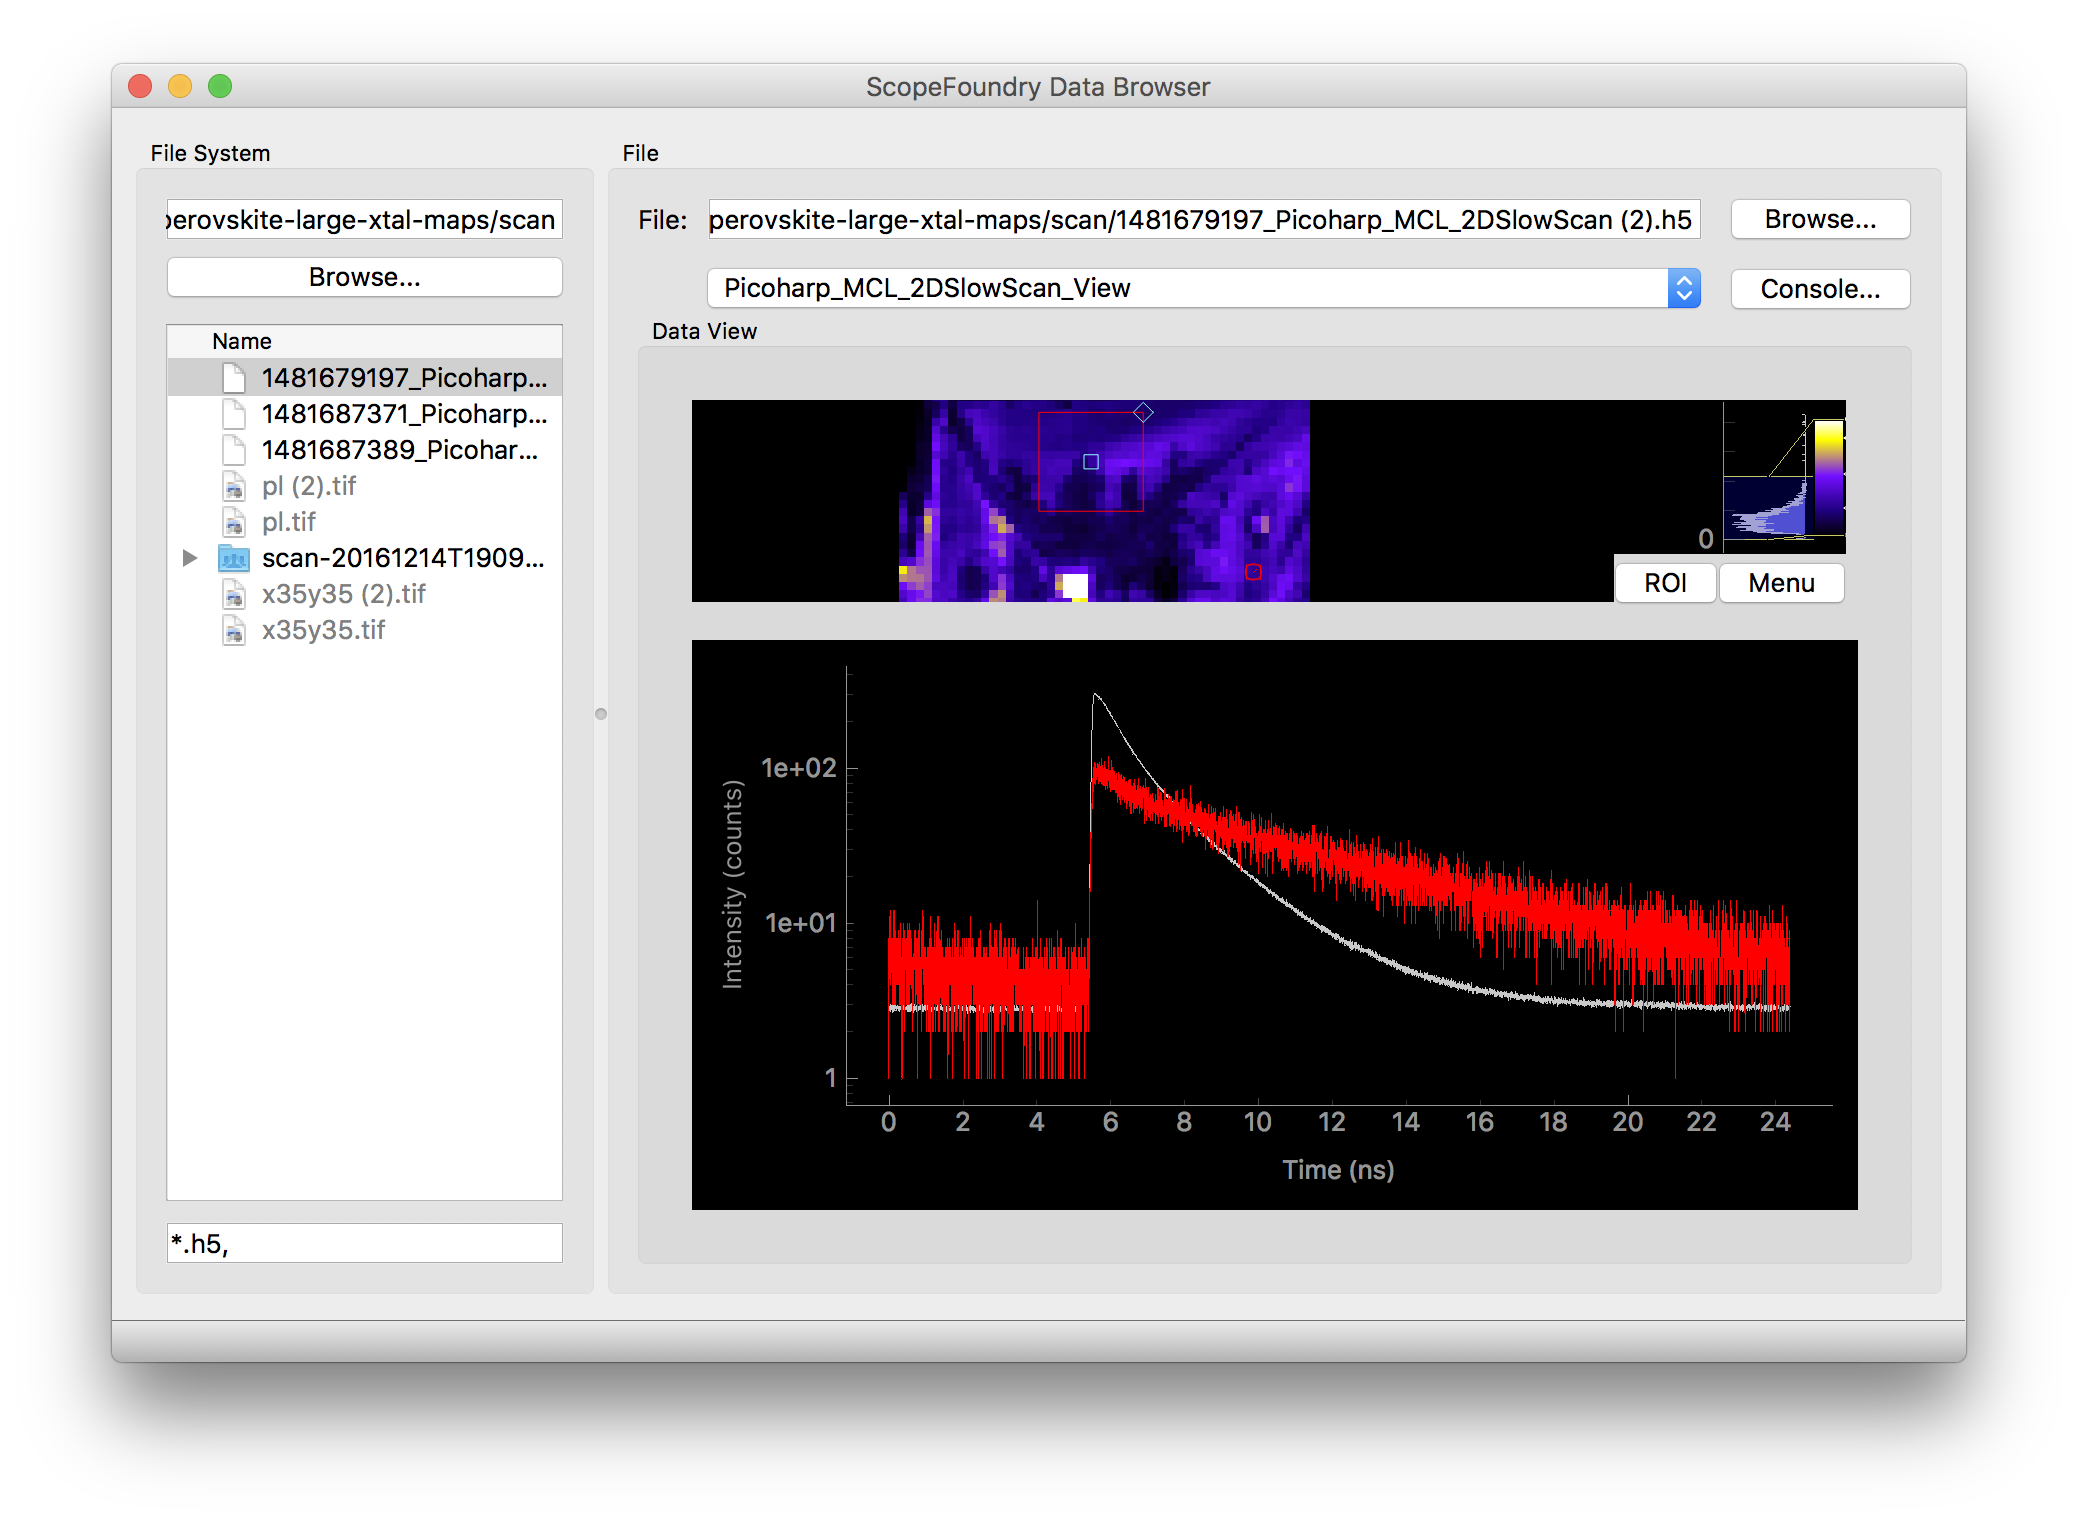Click the diamond rotate handle on red ROI
Screen dimensions: 2078x1522
coord(1143,412)
